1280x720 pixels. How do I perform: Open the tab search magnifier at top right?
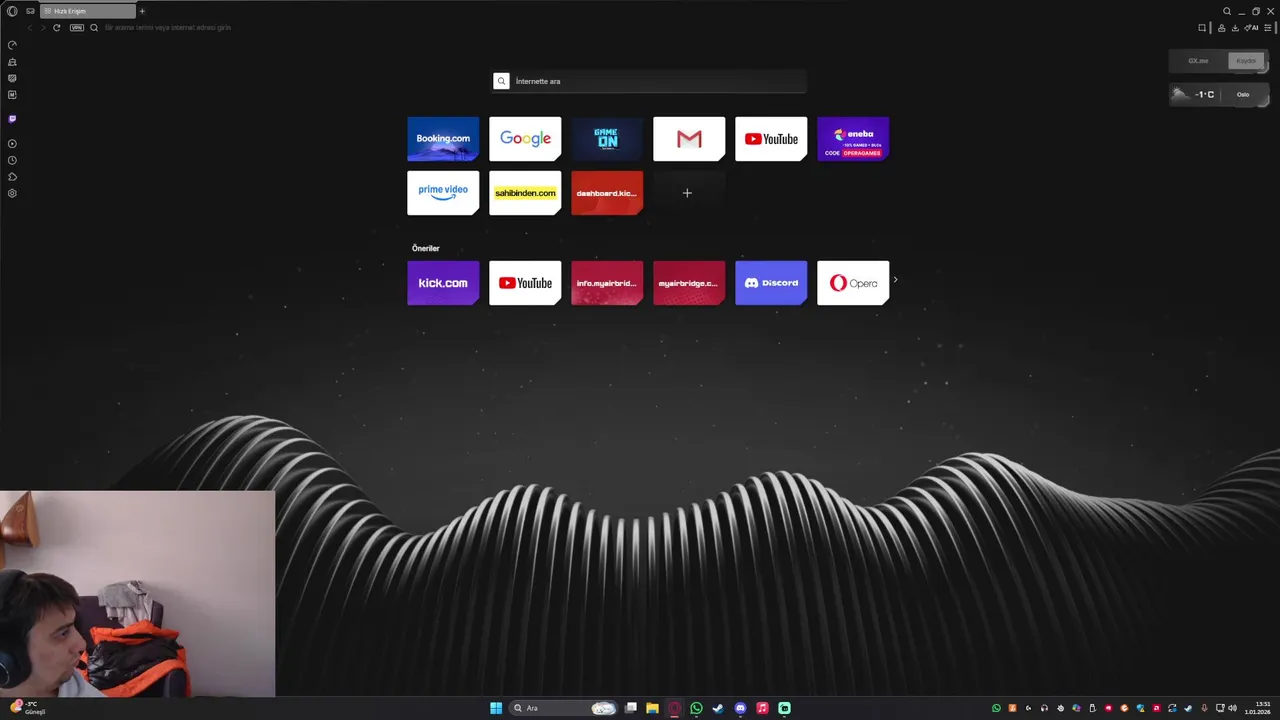(1227, 11)
